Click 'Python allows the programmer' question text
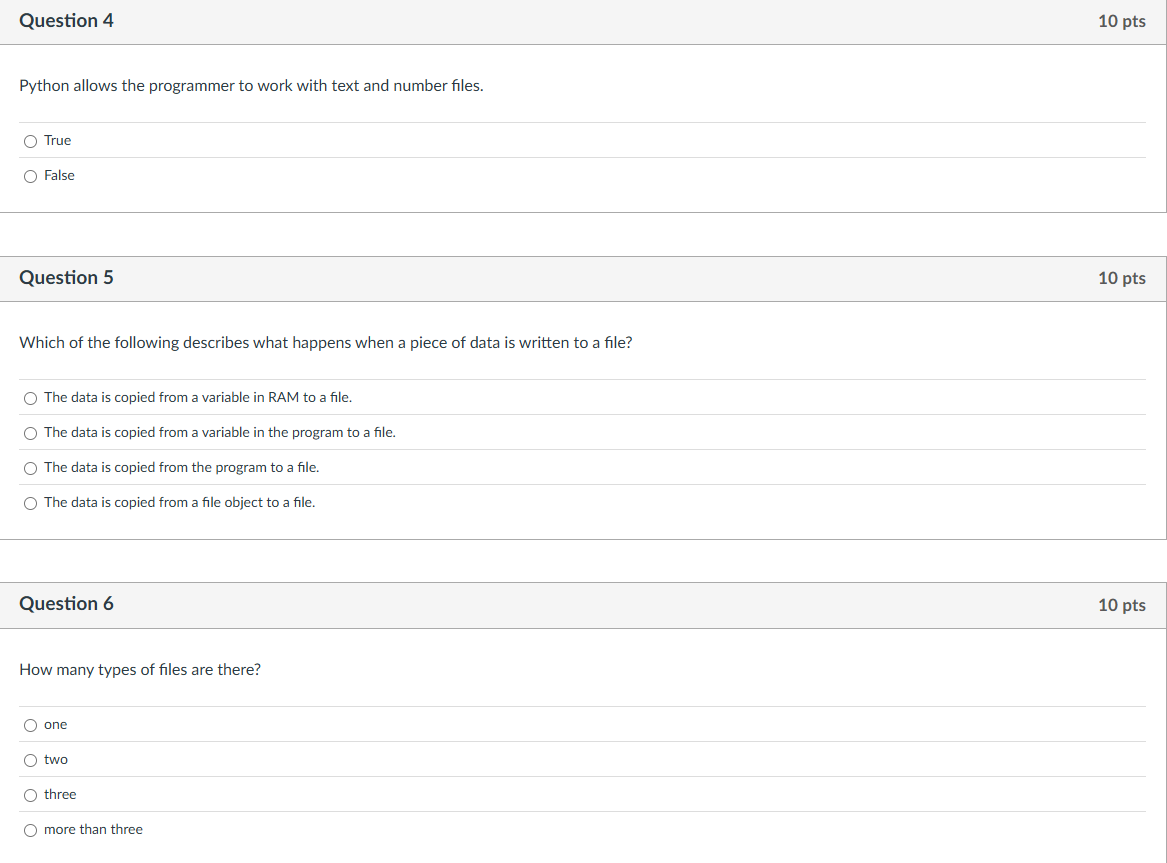Screen dimensions: 1167x863 (x=252, y=86)
